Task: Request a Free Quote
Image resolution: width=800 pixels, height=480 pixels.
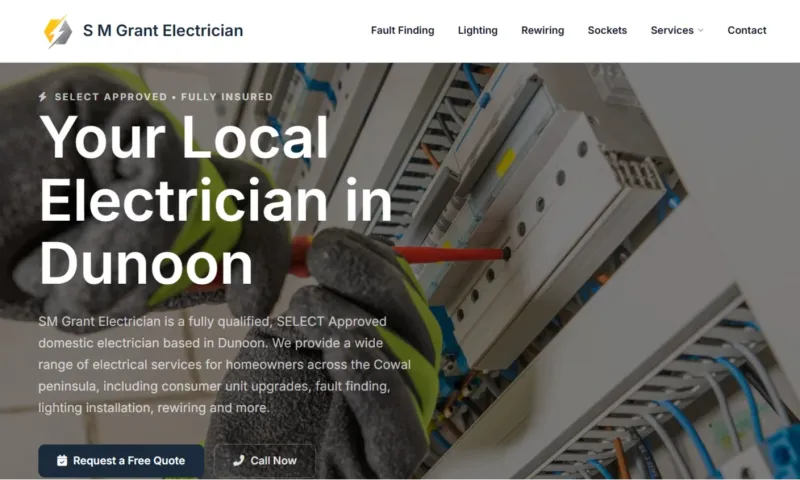Action: [121, 461]
